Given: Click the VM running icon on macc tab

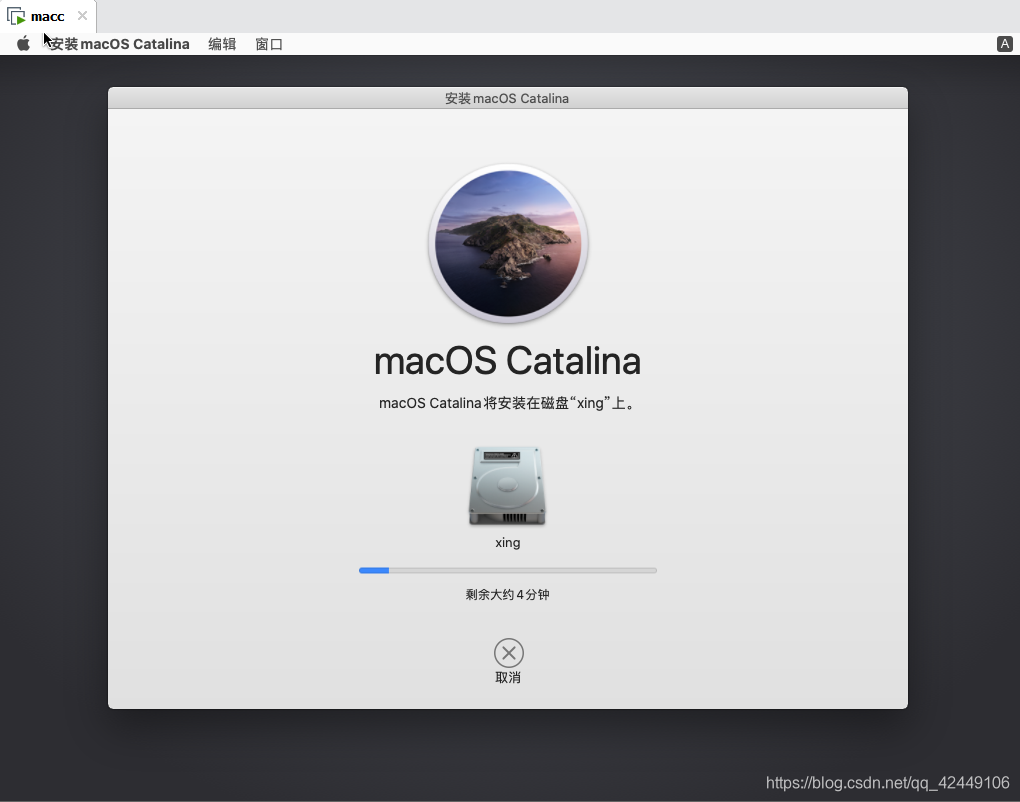Looking at the screenshot, I should (x=16, y=16).
